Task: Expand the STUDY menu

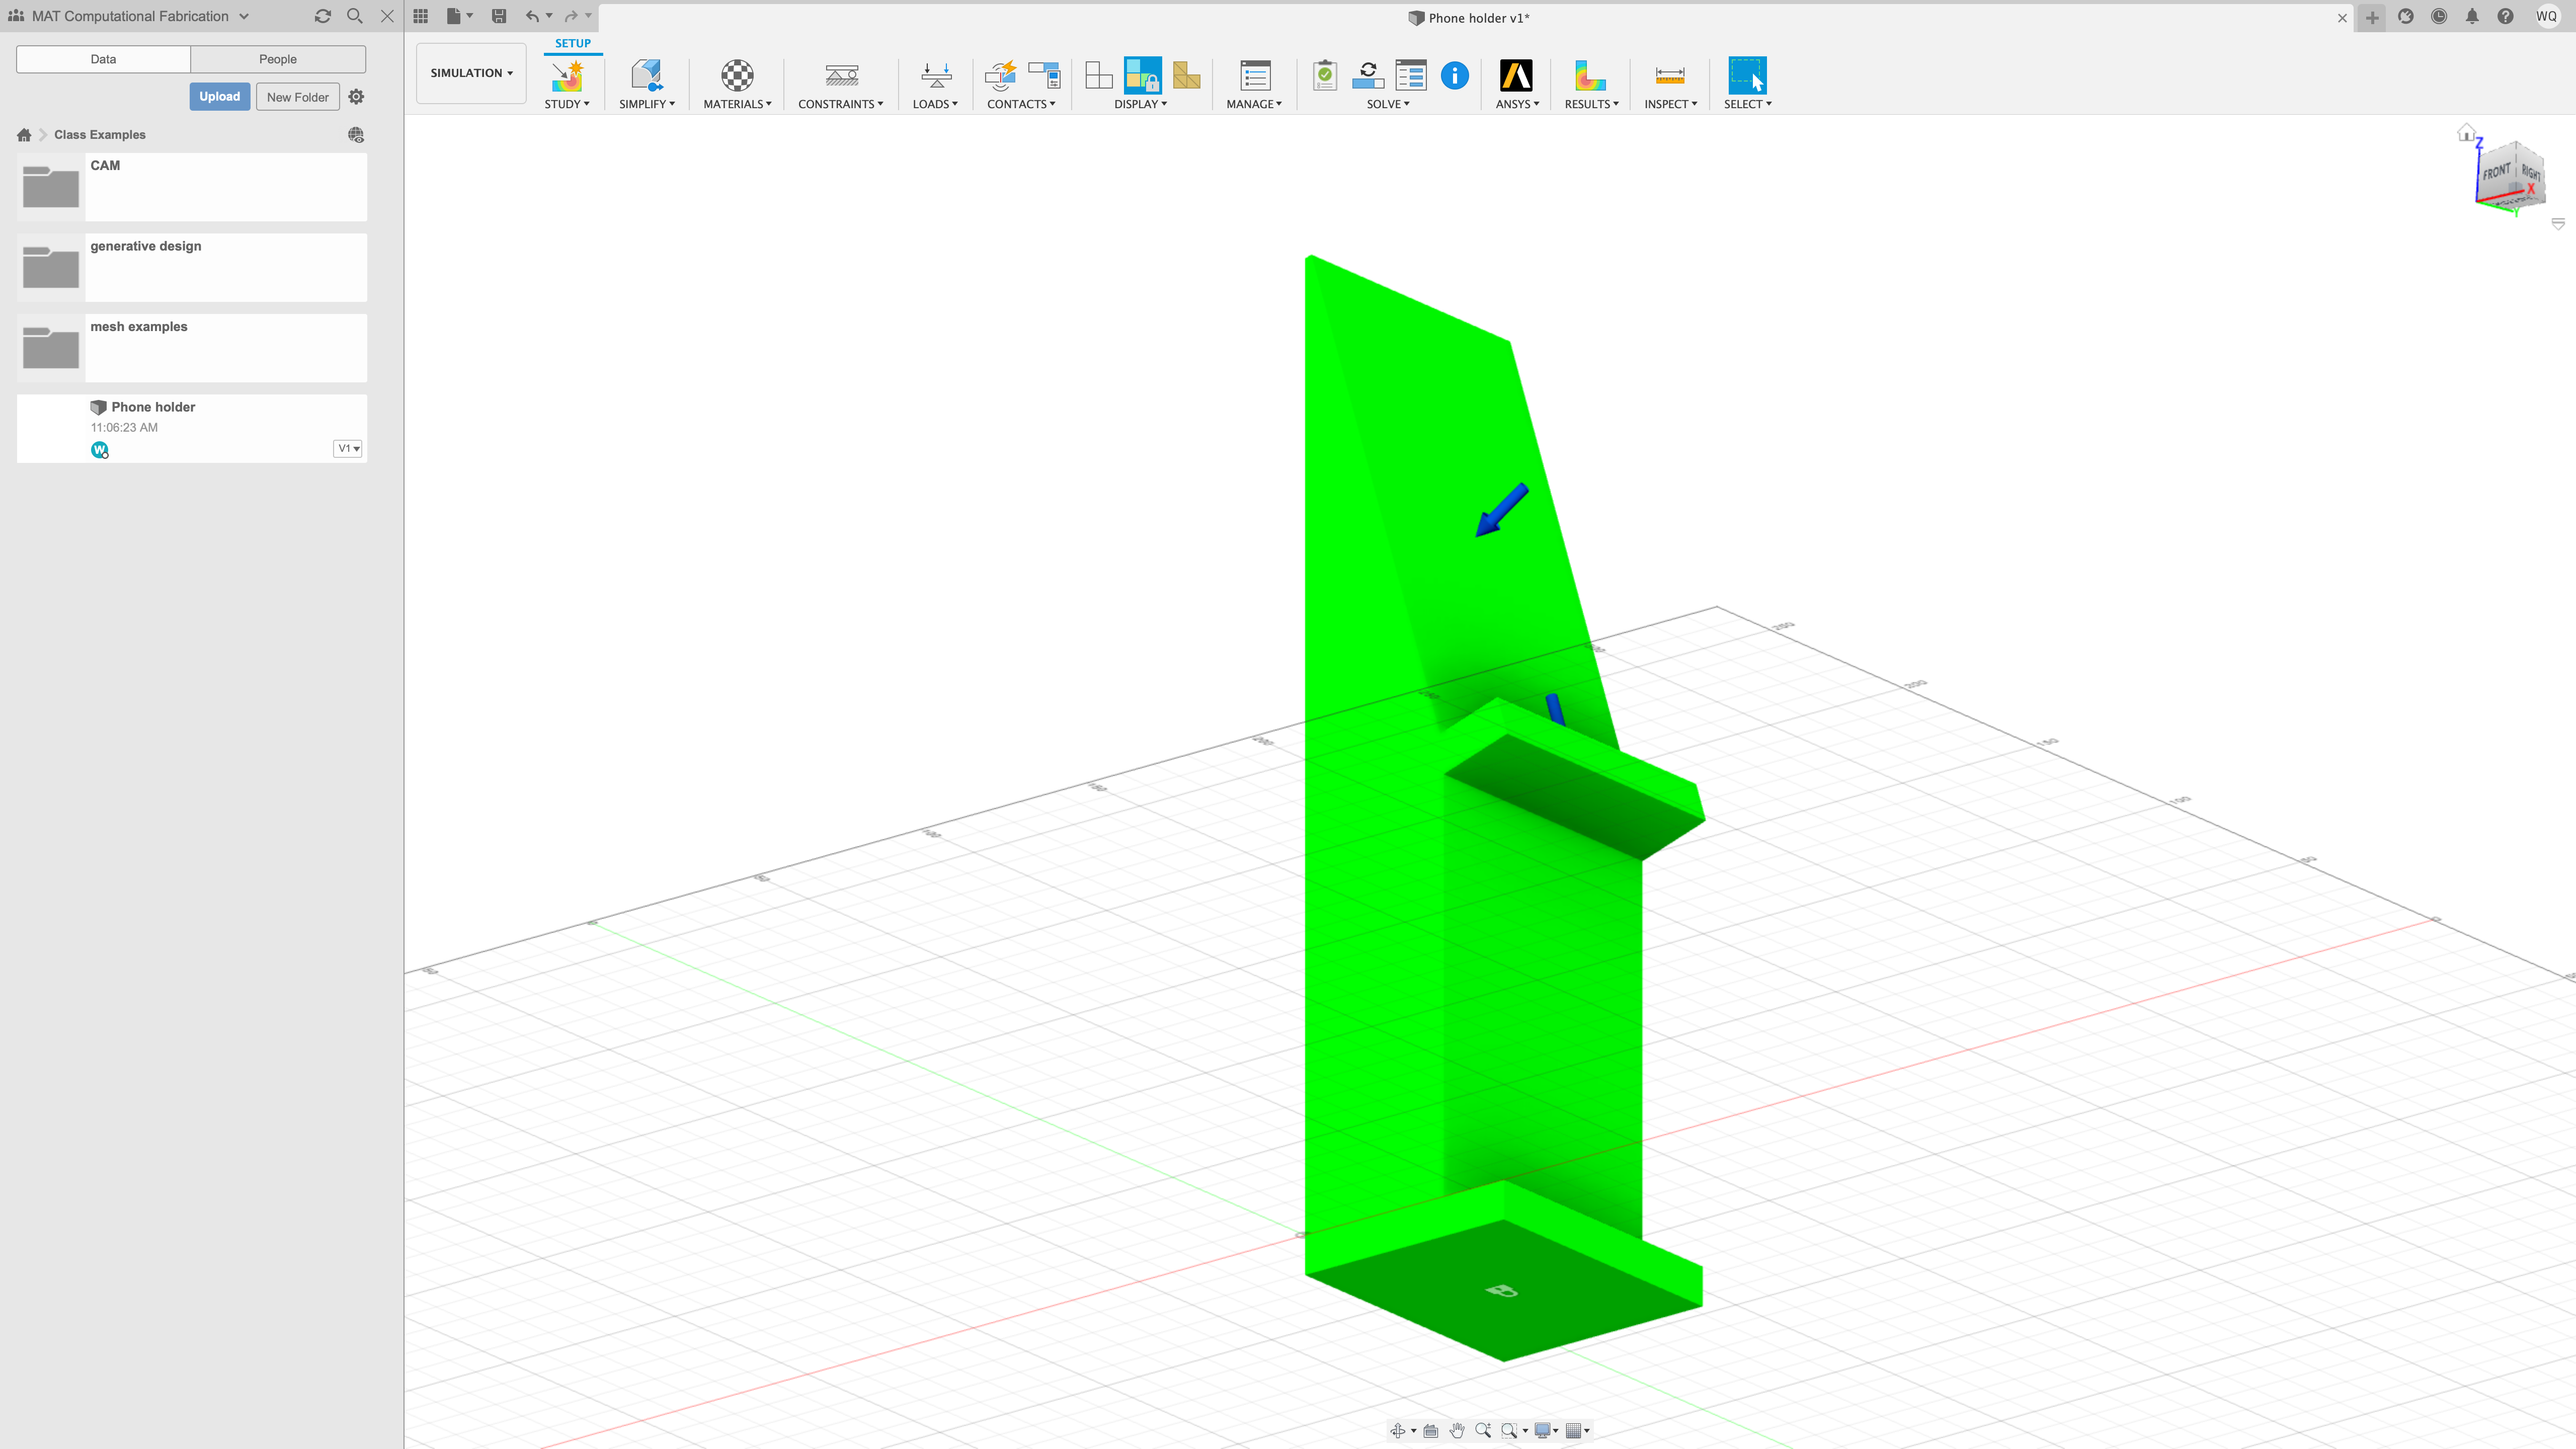Action: [567, 104]
